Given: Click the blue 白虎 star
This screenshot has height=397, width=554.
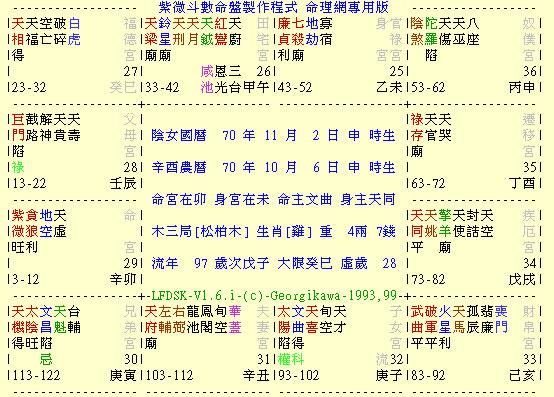Looking at the screenshot, I should pyautogui.click(x=75, y=31).
